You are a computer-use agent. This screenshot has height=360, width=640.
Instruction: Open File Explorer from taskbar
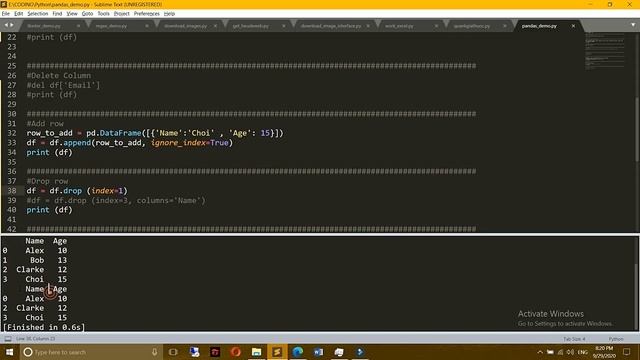click(x=256, y=352)
